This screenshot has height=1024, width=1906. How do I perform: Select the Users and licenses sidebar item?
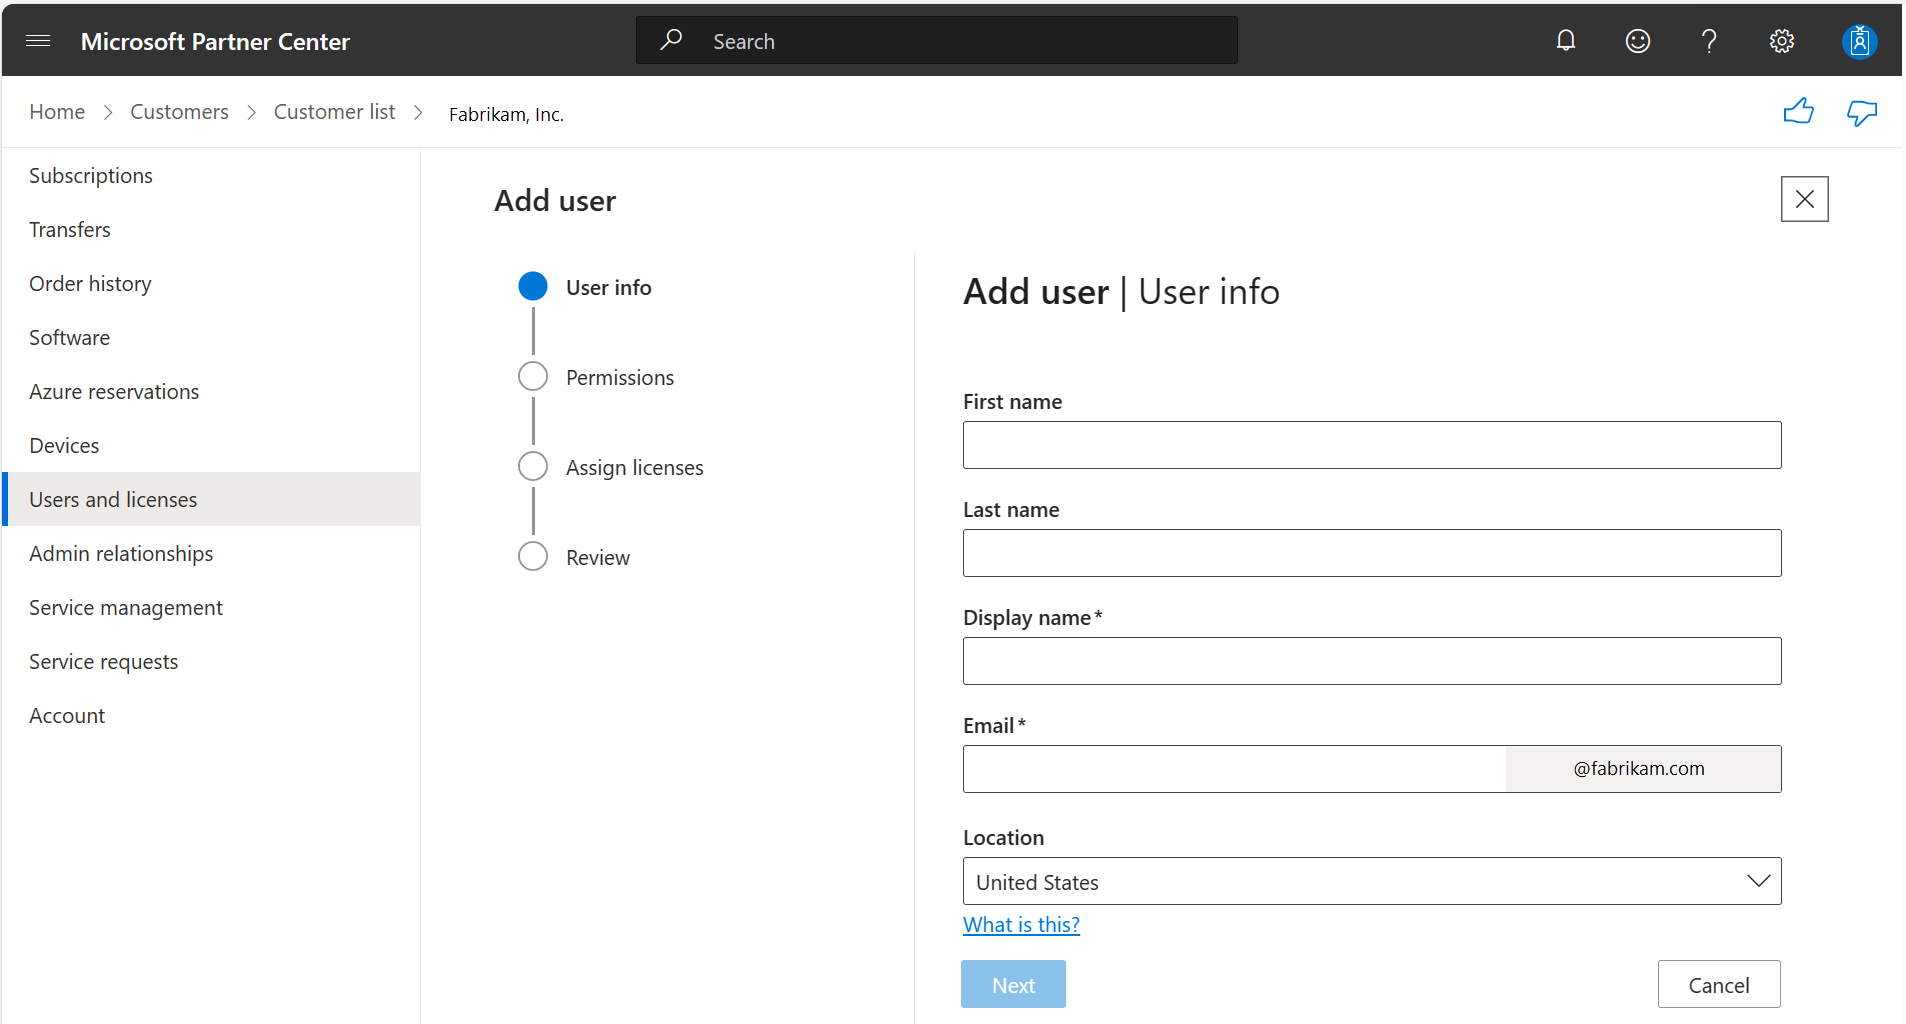click(x=113, y=499)
